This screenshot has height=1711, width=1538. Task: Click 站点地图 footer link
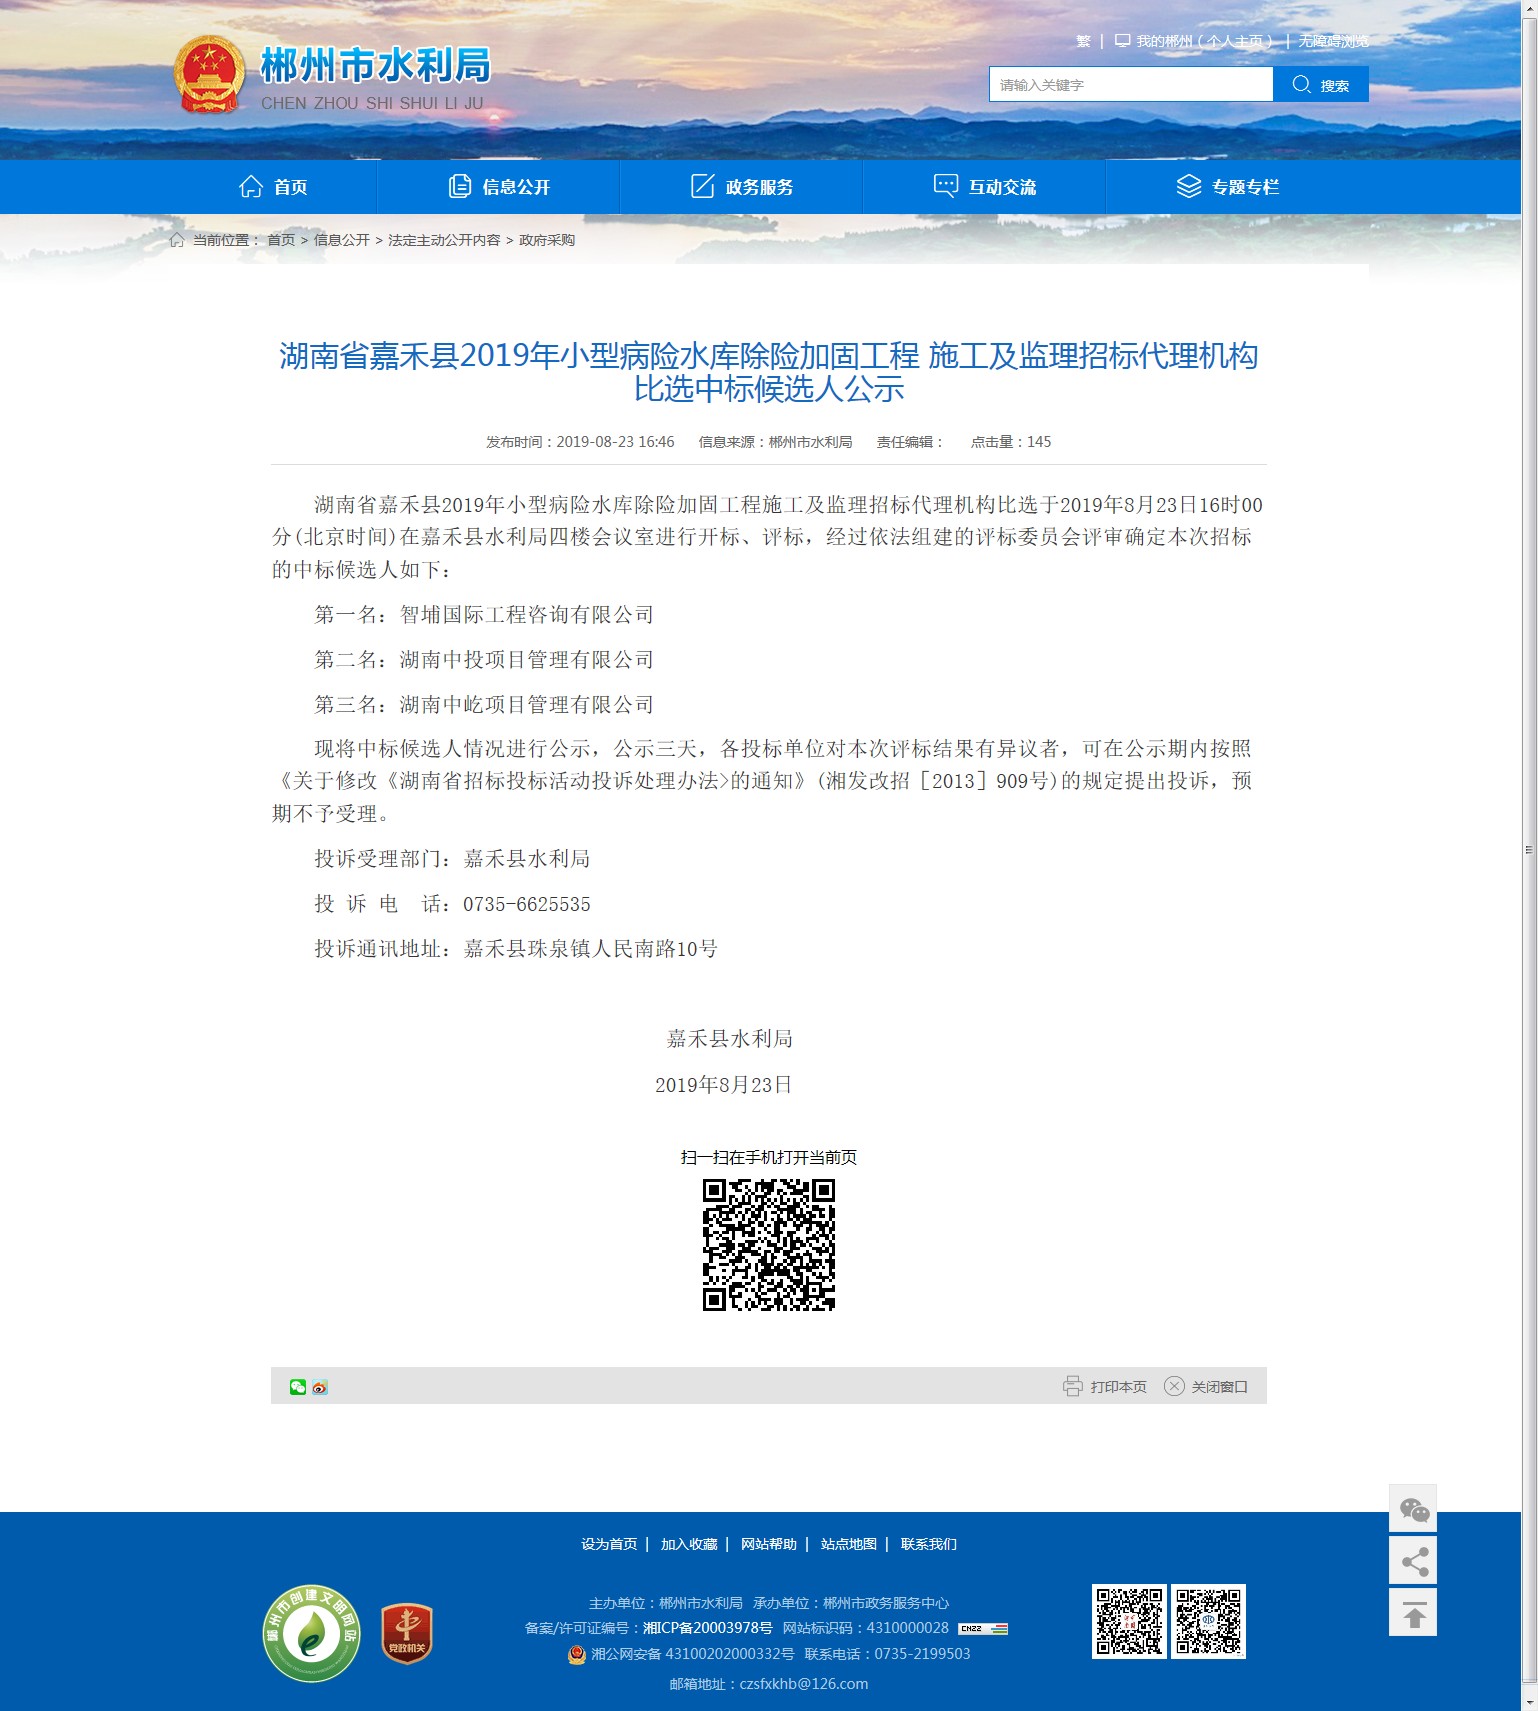(x=849, y=1544)
